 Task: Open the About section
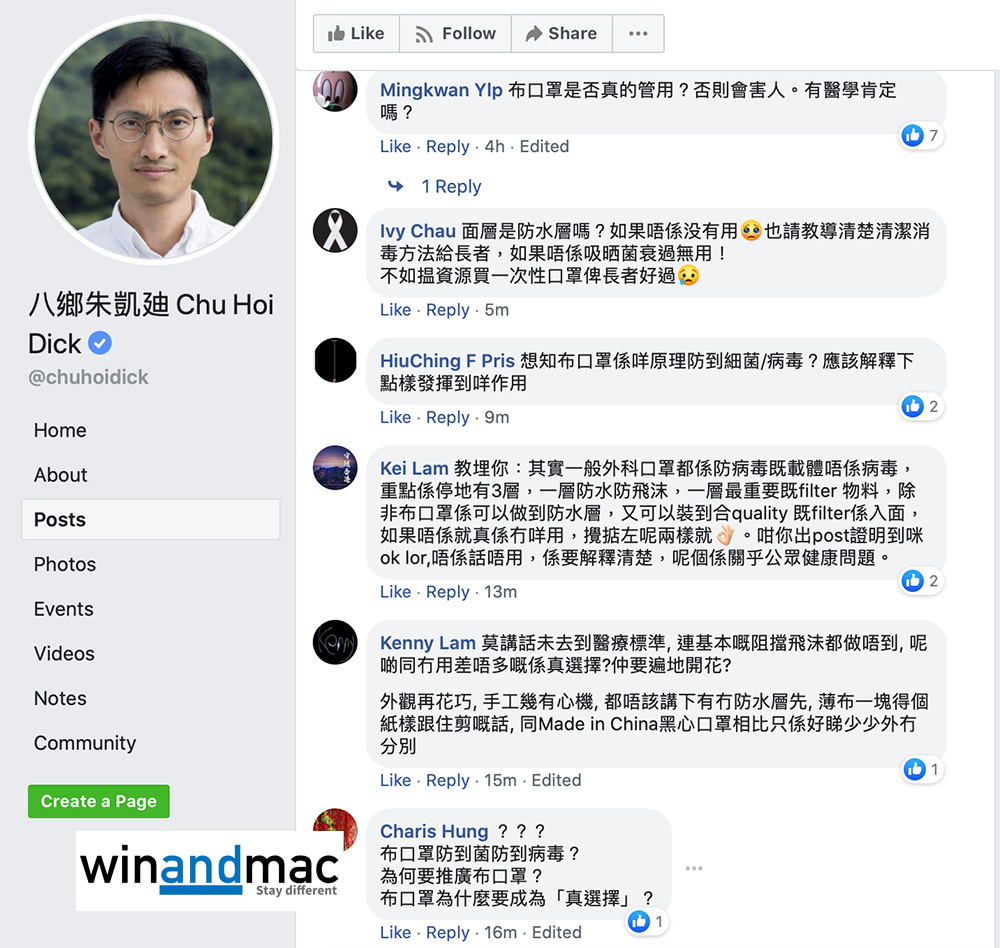pyautogui.click(x=61, y=475)
